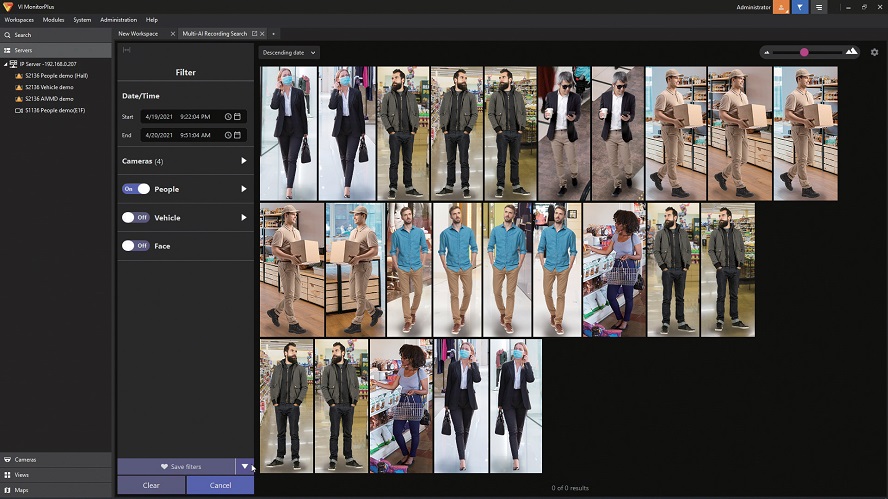888x499 pixels.
Task: Open thumbnail settings gear icon
Action: pos(874,52)
